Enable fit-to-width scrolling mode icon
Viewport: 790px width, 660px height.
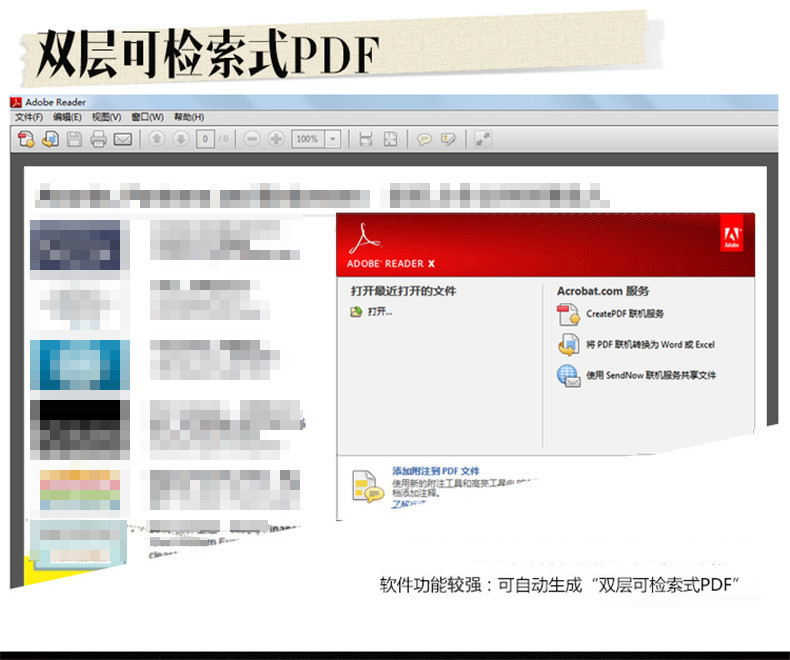[x=366, y=139]
